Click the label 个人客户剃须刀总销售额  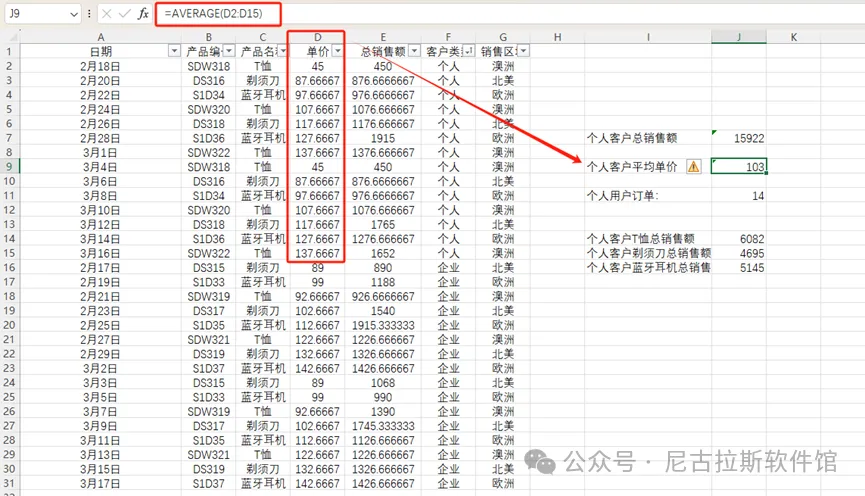tap(649, 253)
